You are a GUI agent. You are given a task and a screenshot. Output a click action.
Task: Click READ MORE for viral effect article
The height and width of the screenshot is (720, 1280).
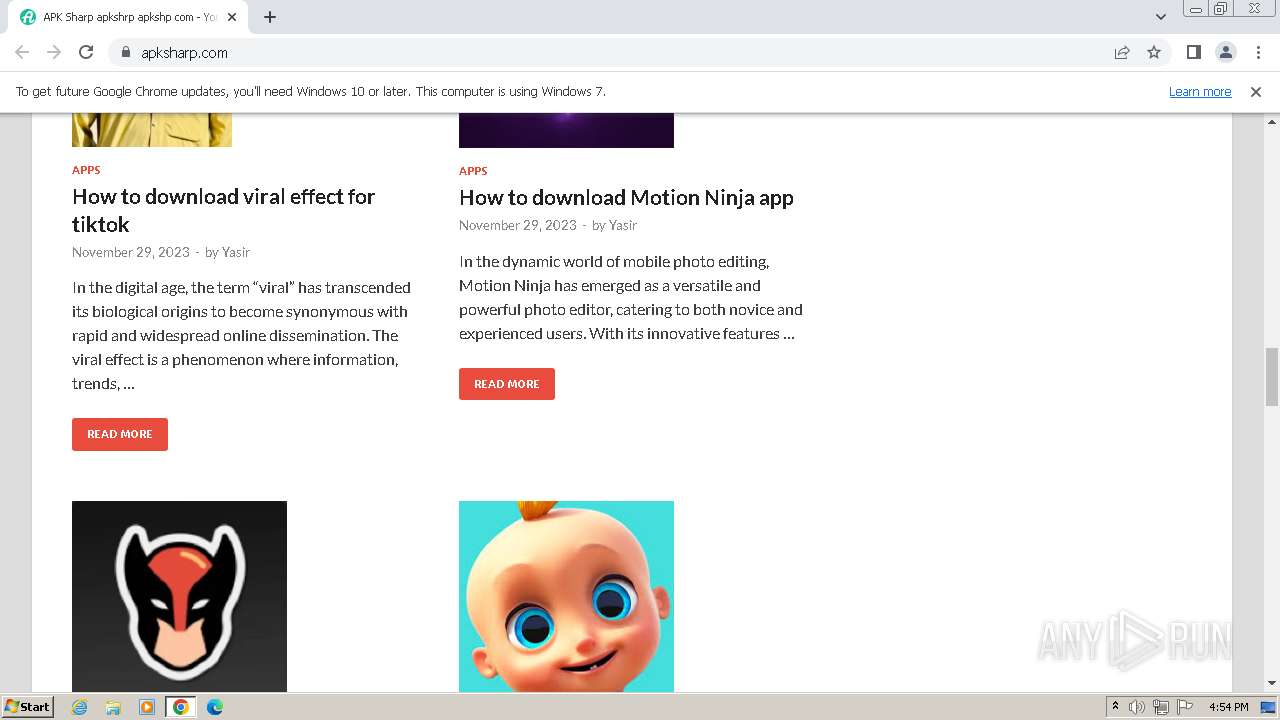click(120, 434)
